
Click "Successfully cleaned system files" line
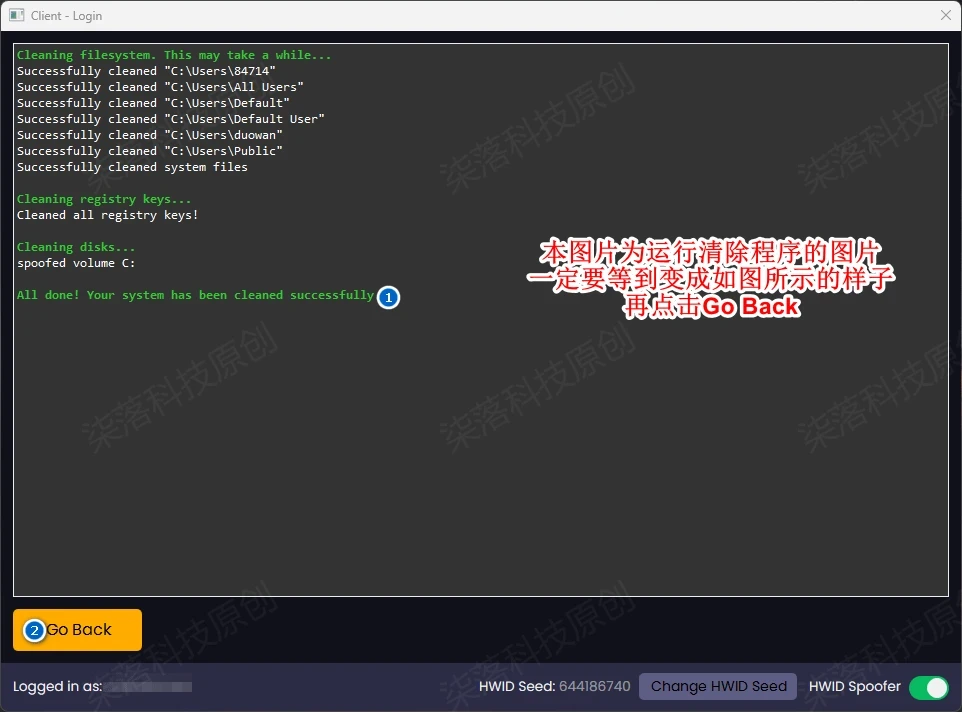pos(132,167)
